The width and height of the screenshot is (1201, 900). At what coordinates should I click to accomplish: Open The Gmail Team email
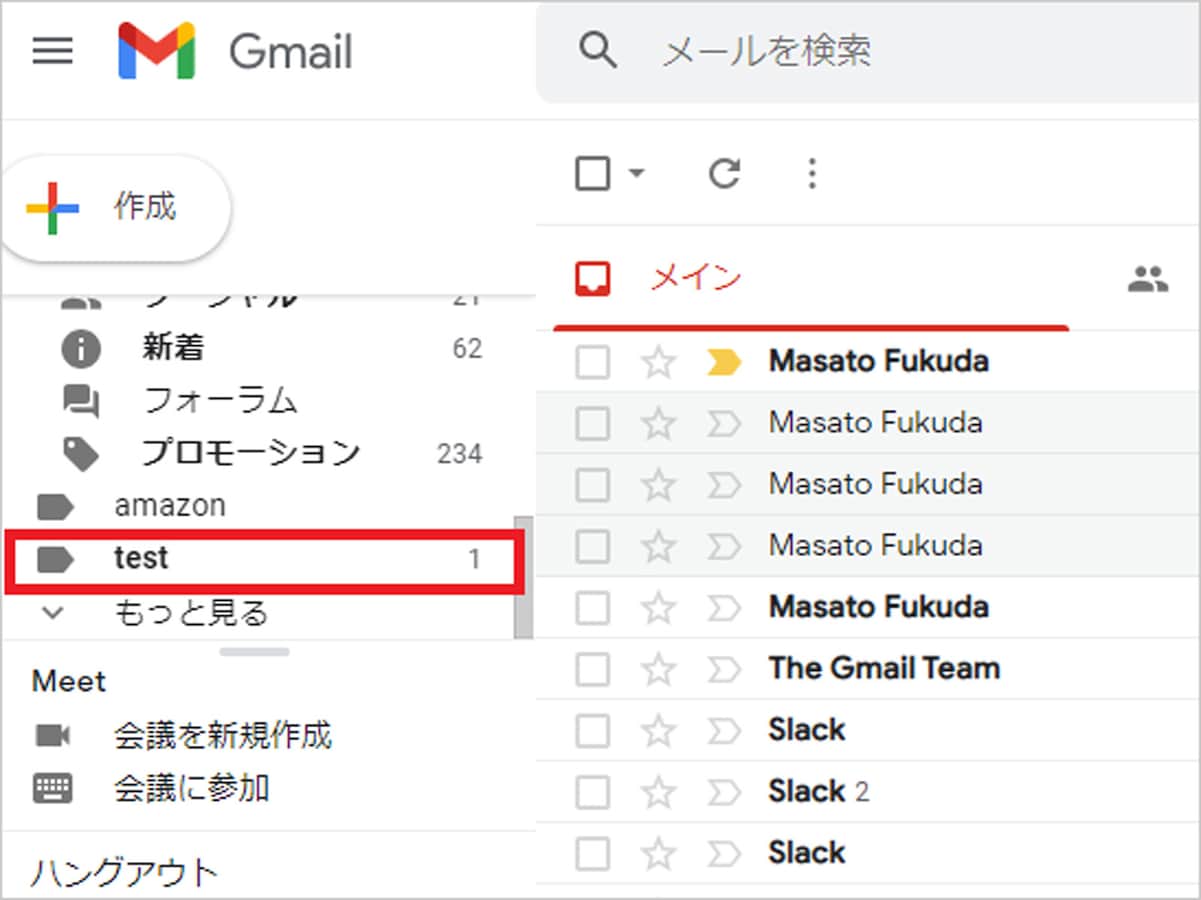[x=884, y=668]
